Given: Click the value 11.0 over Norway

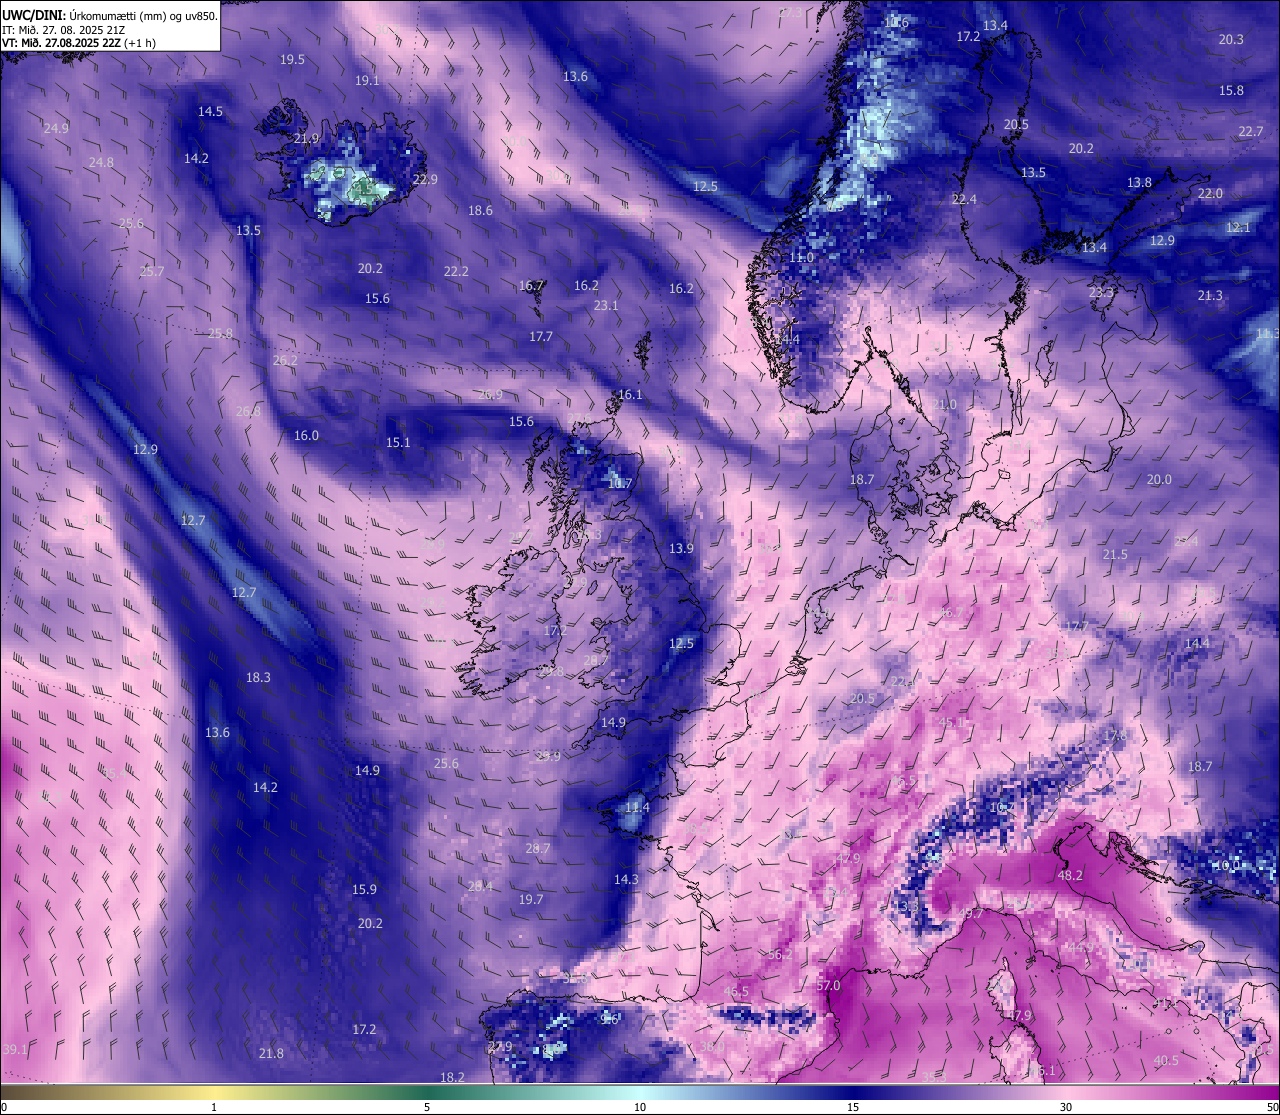Looking at the screenshot, I should (801, 258).
